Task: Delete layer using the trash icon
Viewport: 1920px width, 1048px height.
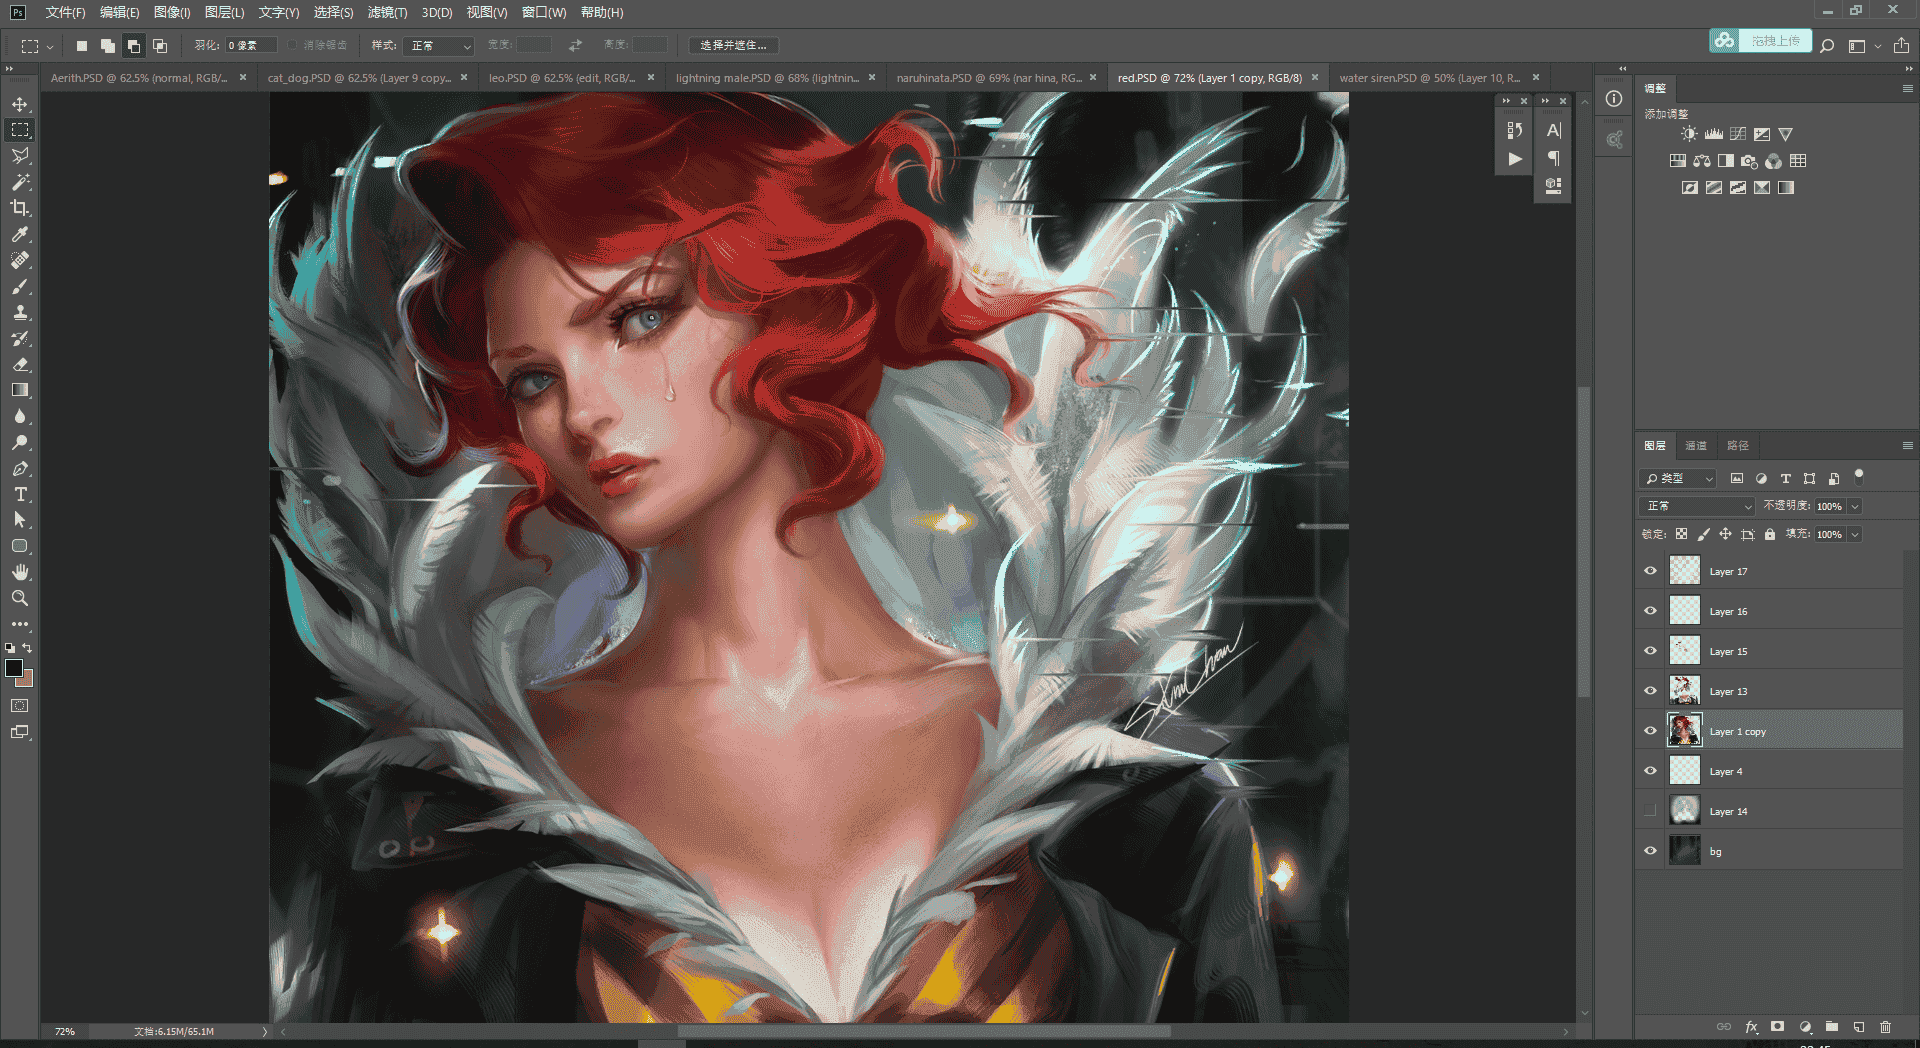Action: (1885, 1027)
